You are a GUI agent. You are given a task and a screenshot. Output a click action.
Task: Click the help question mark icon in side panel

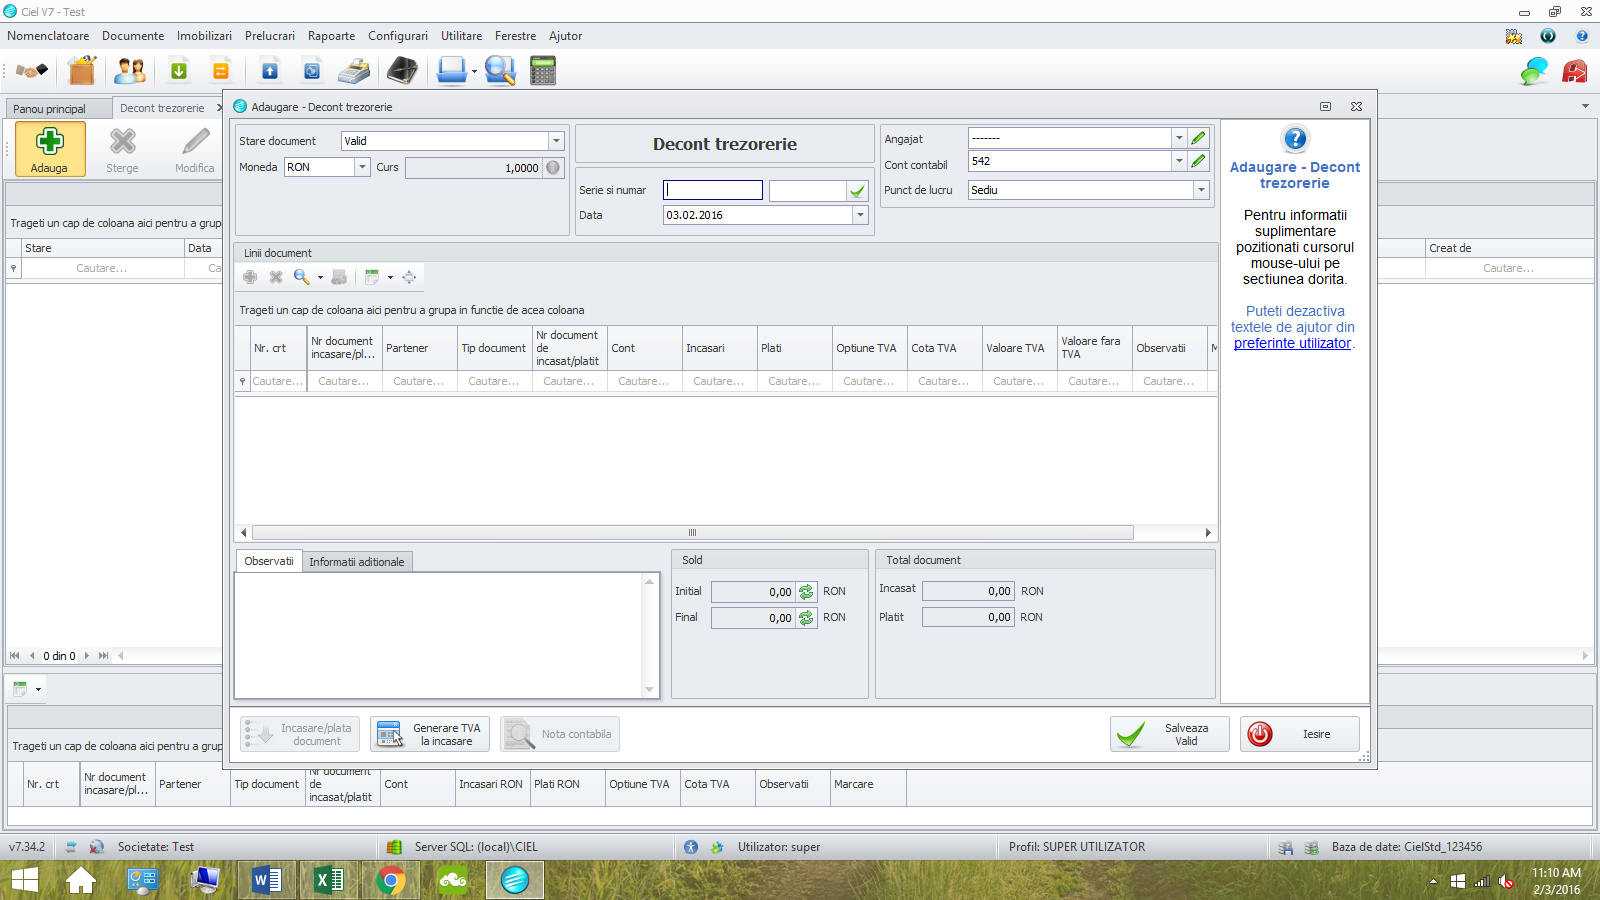[1295, 139]
